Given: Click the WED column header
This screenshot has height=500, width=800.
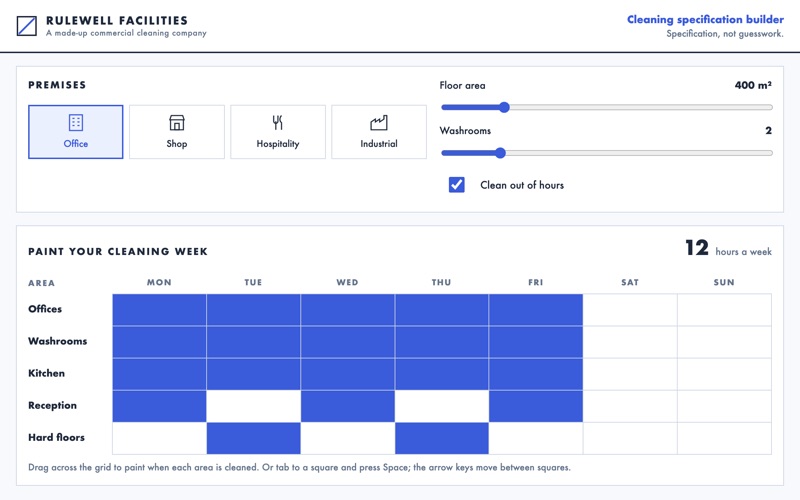Looking at the screenshot, I should [347, 282].
